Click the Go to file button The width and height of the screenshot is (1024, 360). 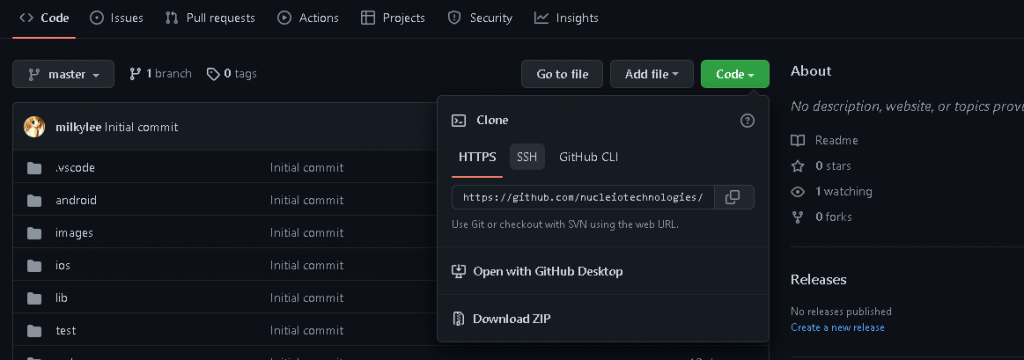(562, 74)
